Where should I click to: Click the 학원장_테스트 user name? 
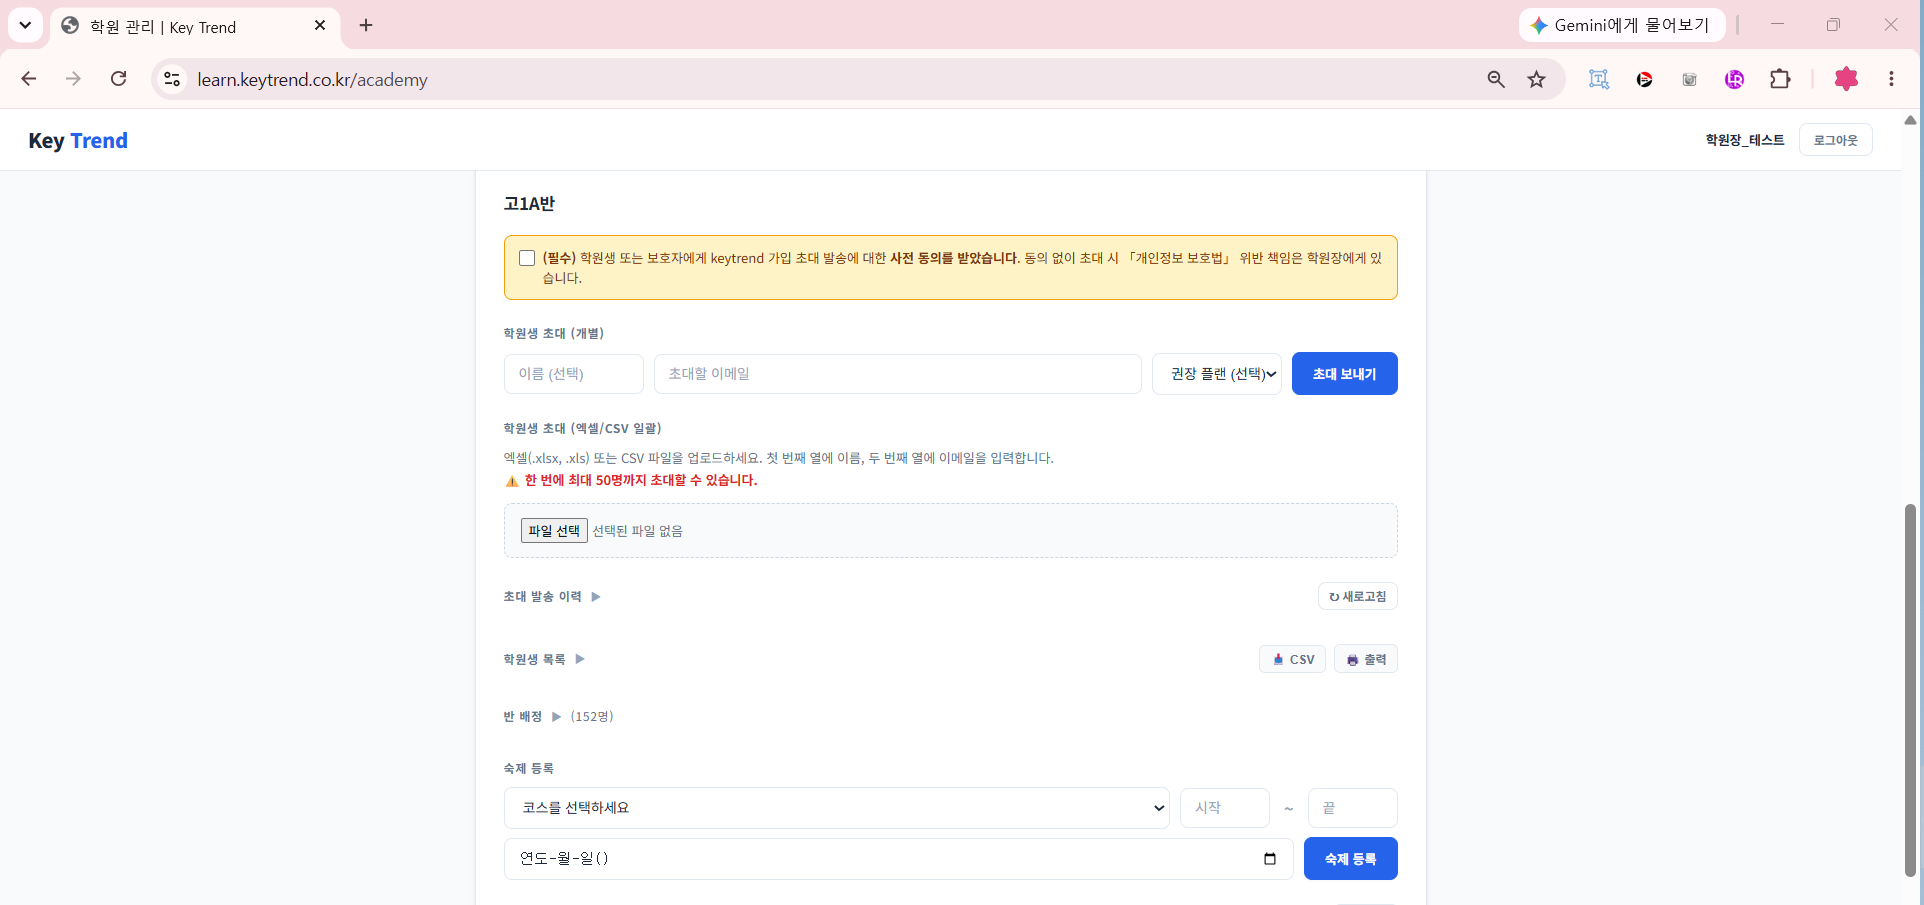pos(1745,140)
